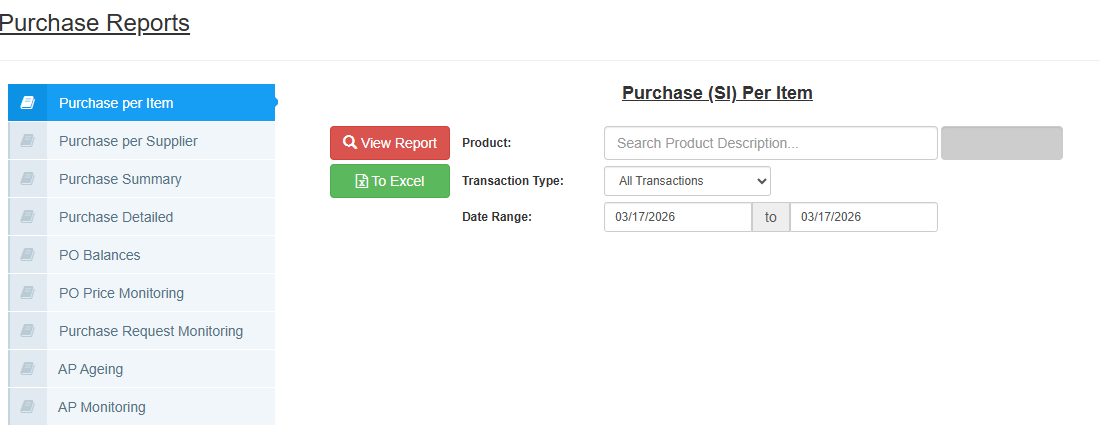Click the Purchase Reports page heading
Viewport: 1100px width, 439px height.
pyautogui.click(x=95, y=23)
